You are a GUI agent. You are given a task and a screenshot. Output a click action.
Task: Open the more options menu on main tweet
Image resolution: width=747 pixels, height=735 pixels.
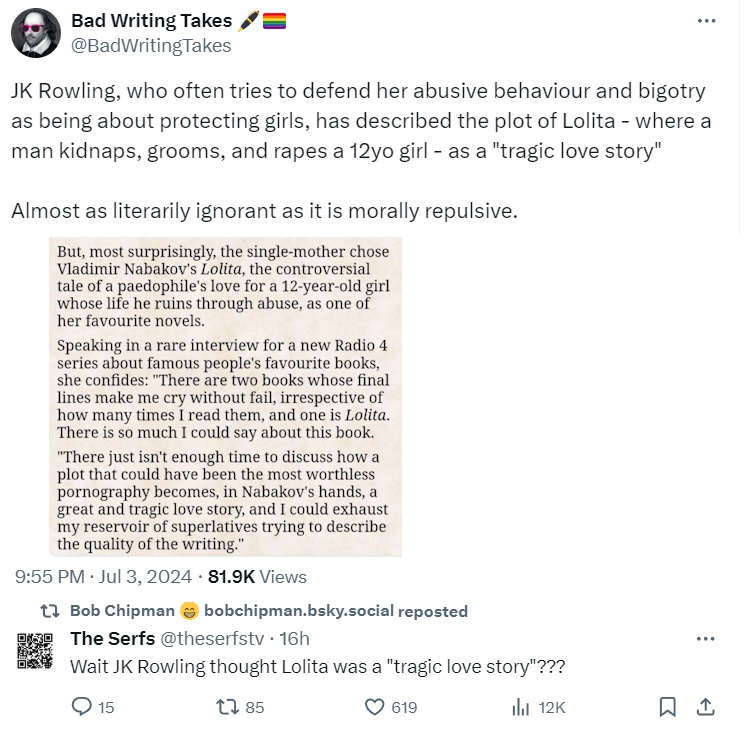[x=706, y=21]
